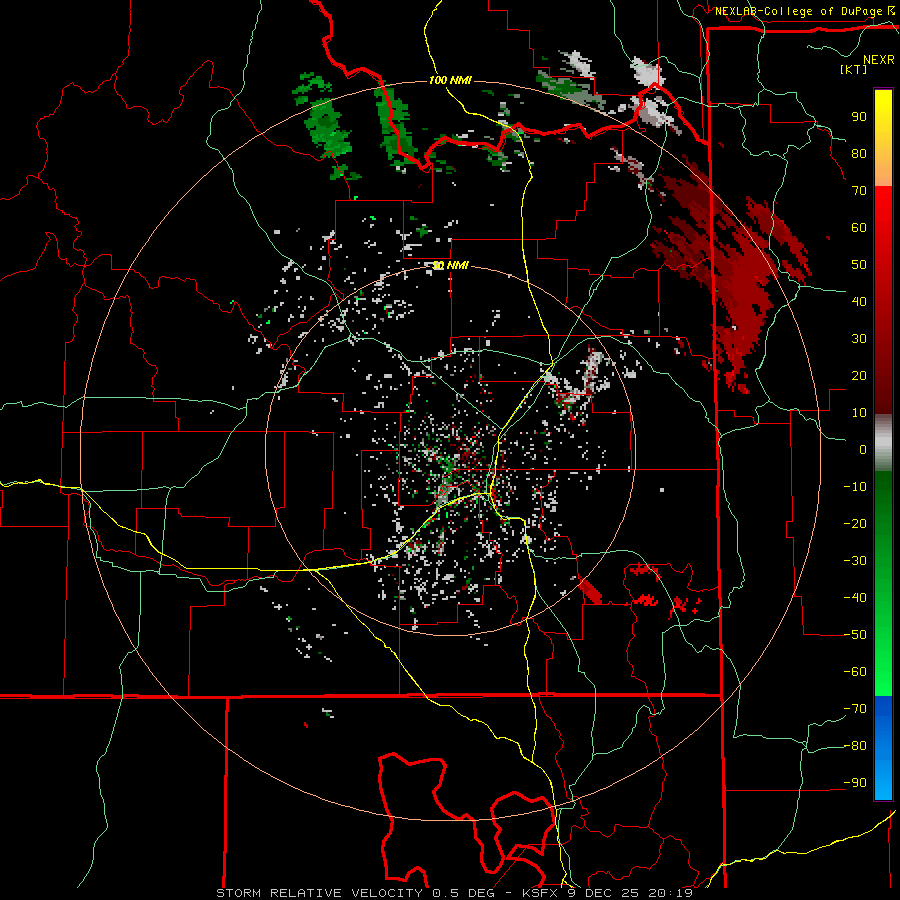Click the "50" value on the velocity scale
Screen dimensions: 900x900
[859, 265]
